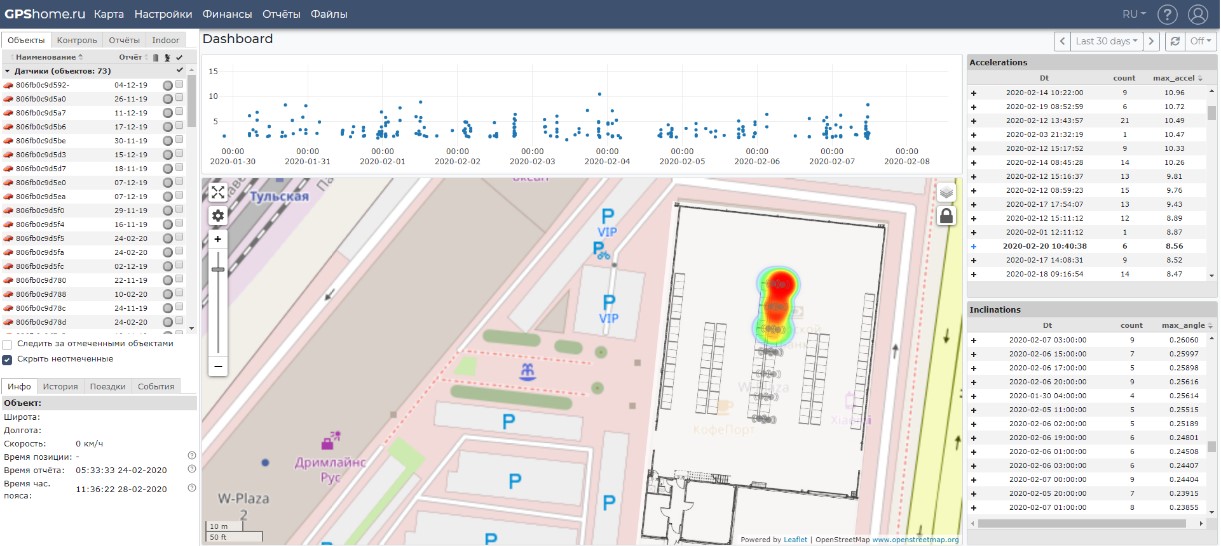
Task: Click help icon beside Время позиции
Action: [191, 456]
